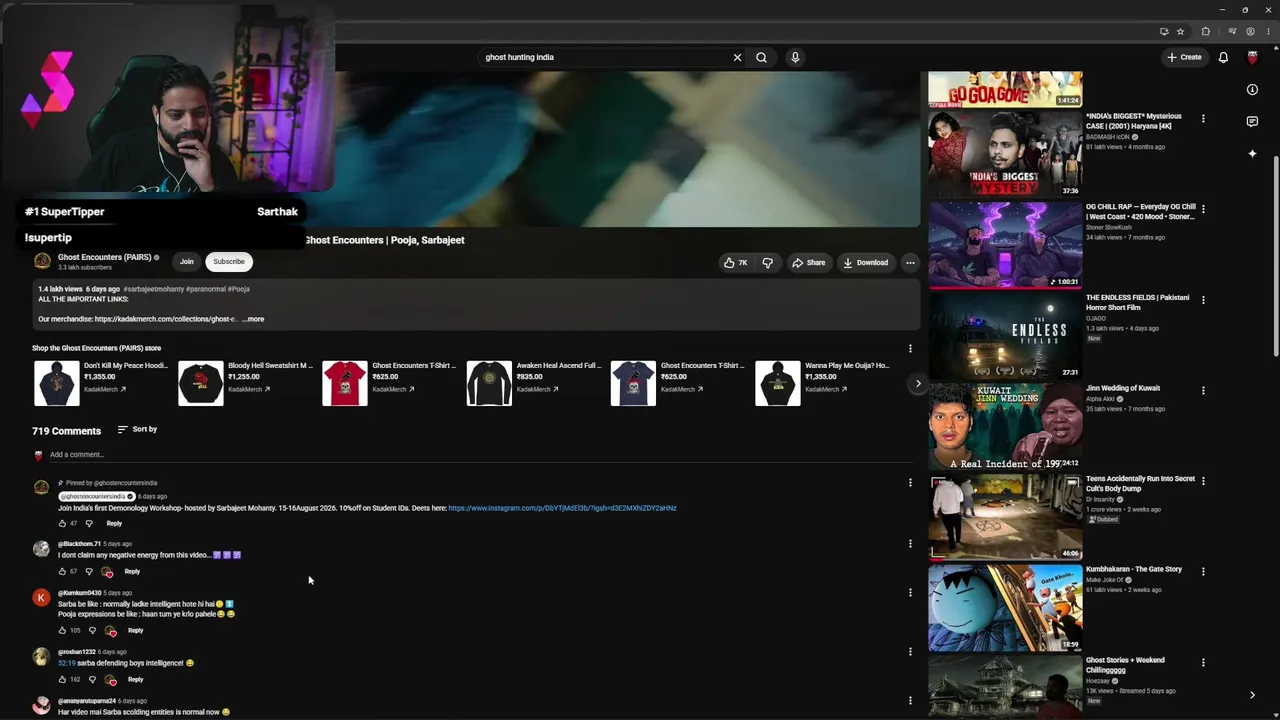Dislike the video
The width and height of the screenshot is (1280, 720).
click(x=768, y=262)
